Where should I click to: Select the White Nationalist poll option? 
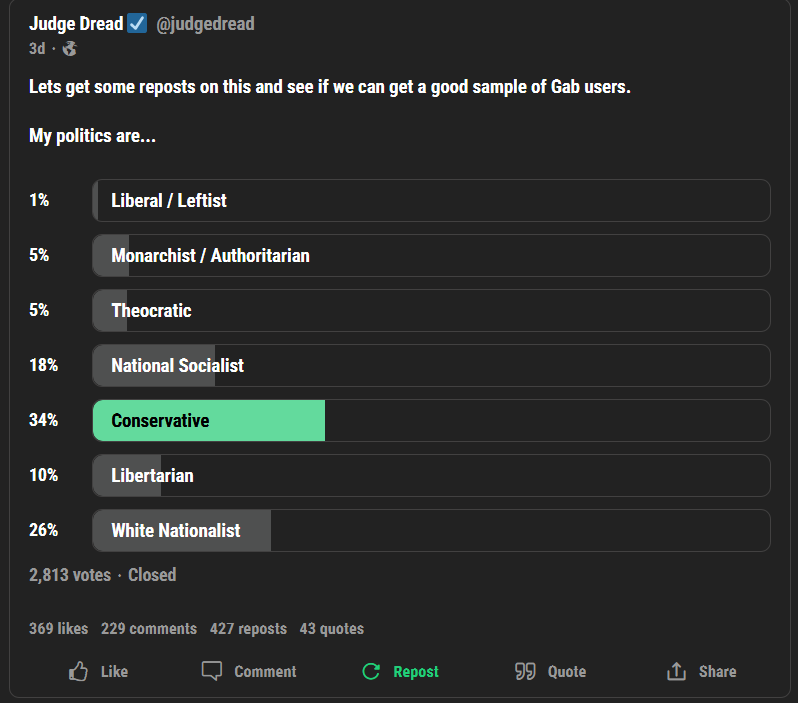[x=431, y=530]
